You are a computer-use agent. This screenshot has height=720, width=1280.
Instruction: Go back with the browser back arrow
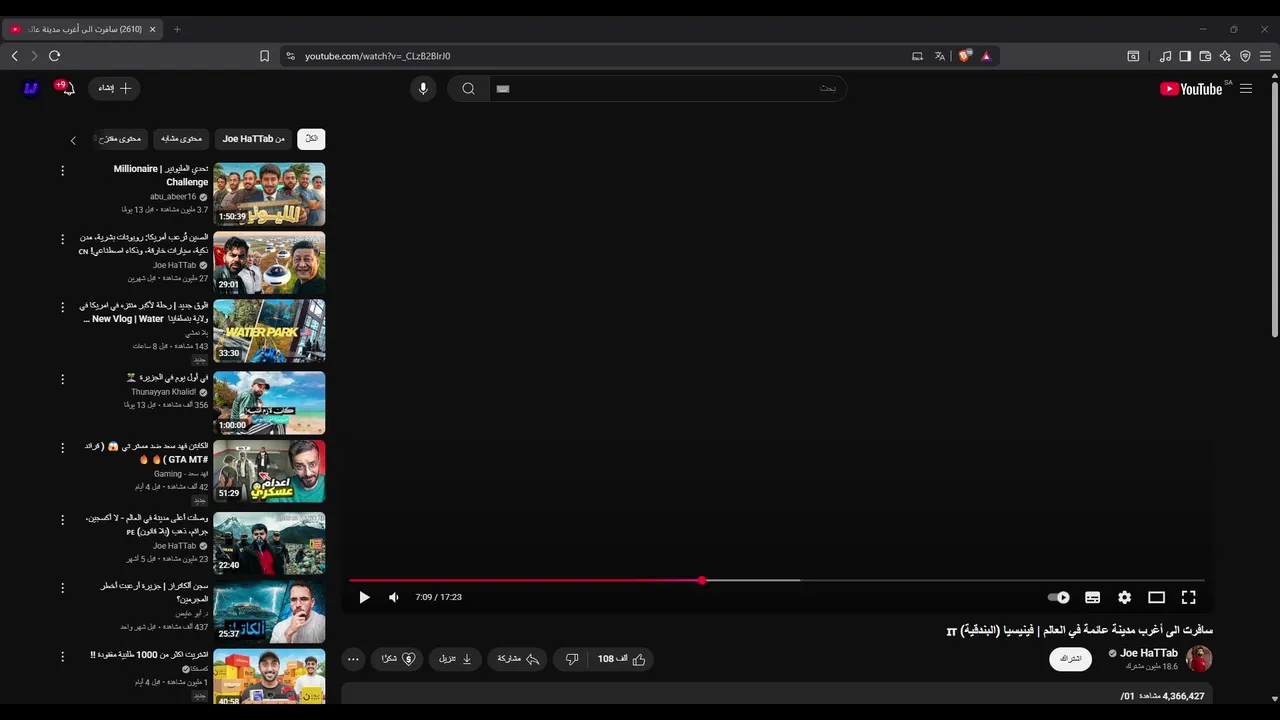click(14, 56)
